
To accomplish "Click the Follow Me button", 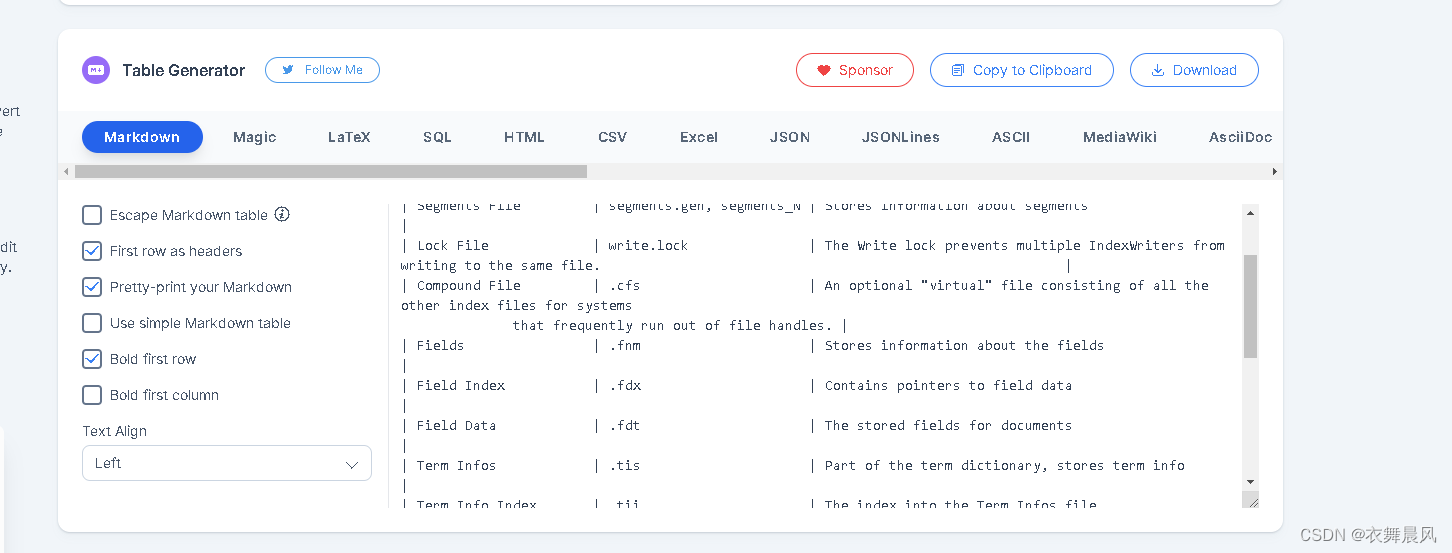I will click(x=322, y=70).
